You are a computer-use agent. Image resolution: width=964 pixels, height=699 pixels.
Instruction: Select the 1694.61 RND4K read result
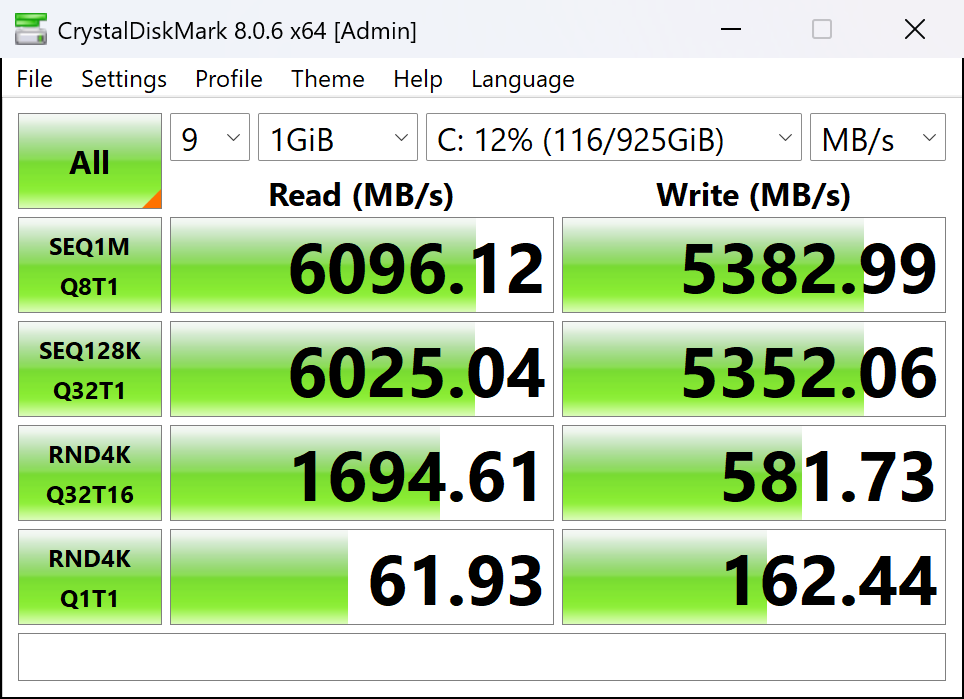pos(362,473)
